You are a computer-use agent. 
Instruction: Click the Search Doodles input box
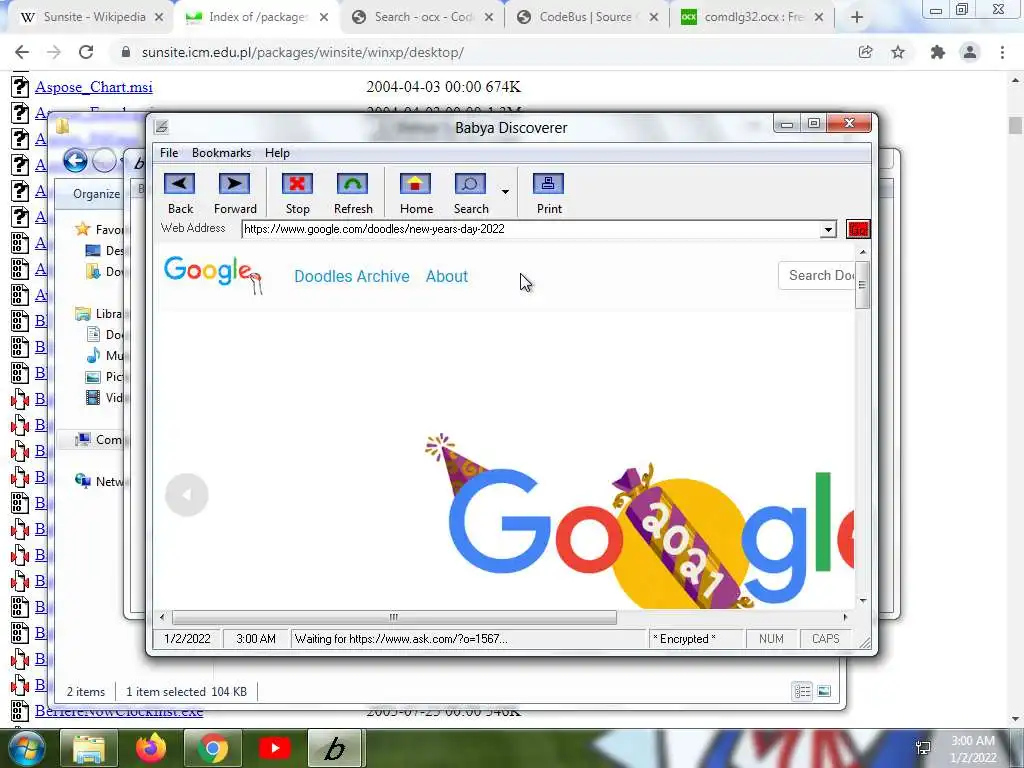816,276
